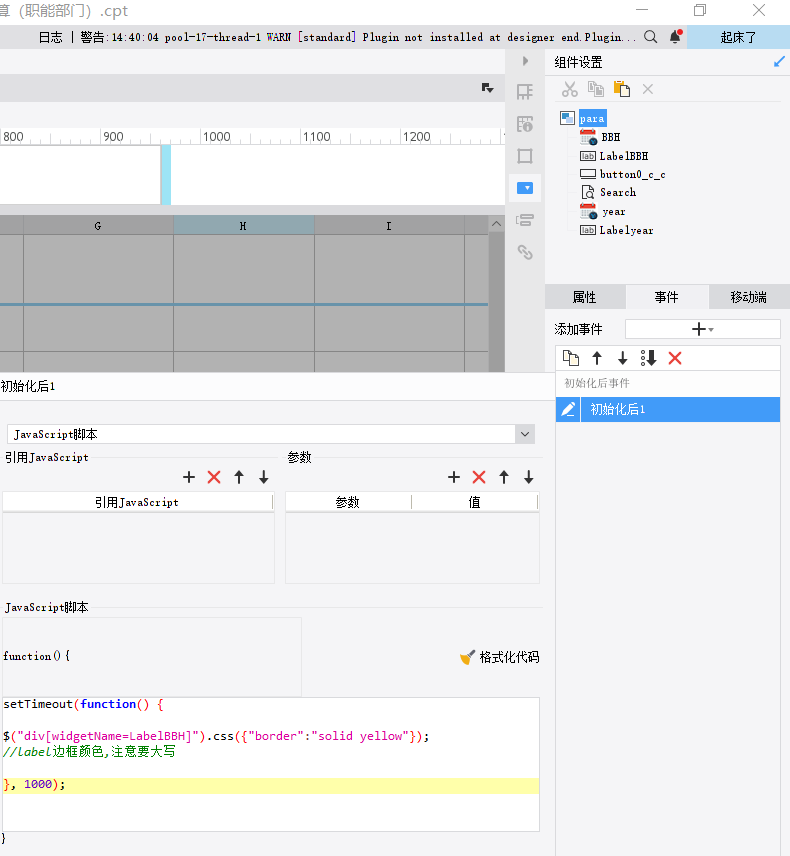Click column H header in the grid
The width and height of the screenshot is (790, 856).
(243, 225)
